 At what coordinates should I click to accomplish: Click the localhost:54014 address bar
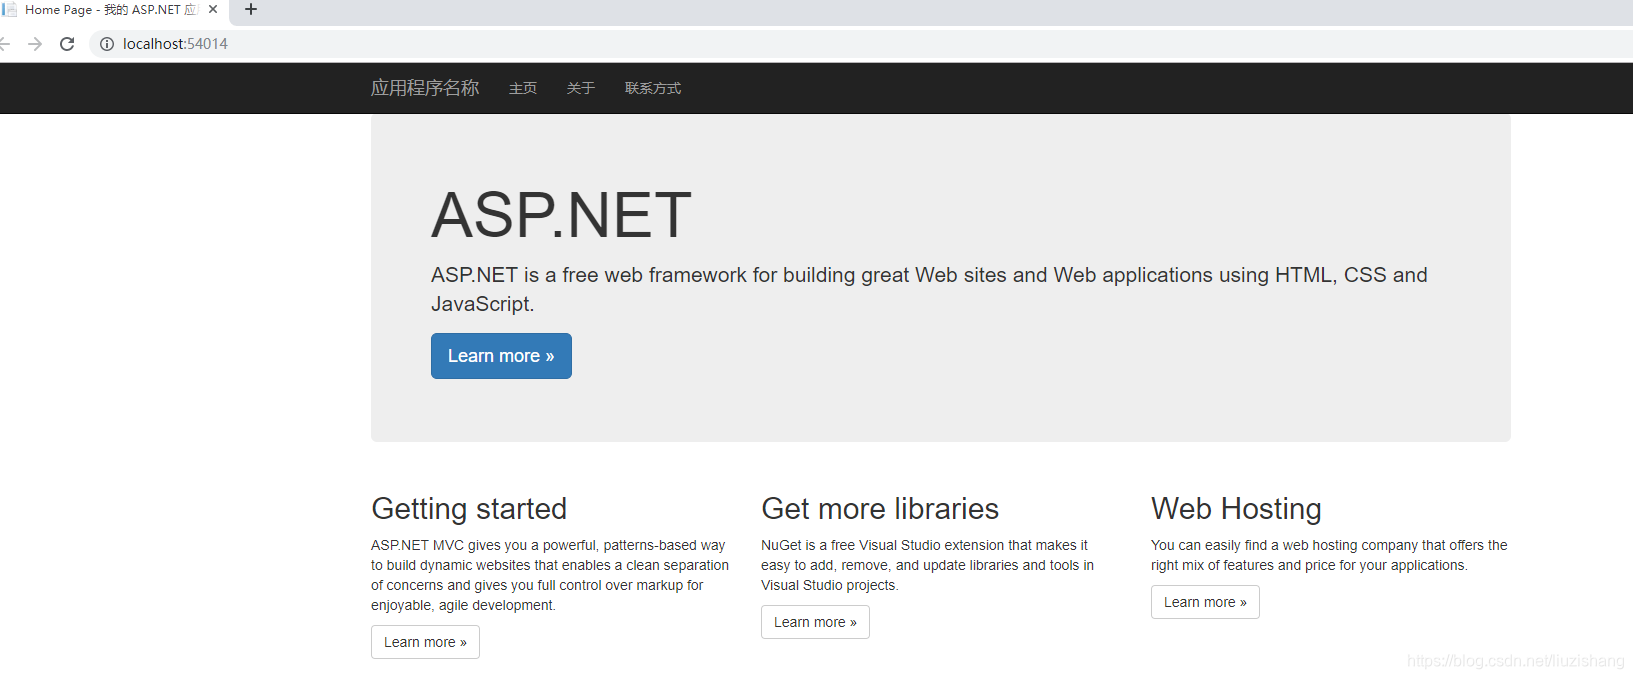coord(860,44)
